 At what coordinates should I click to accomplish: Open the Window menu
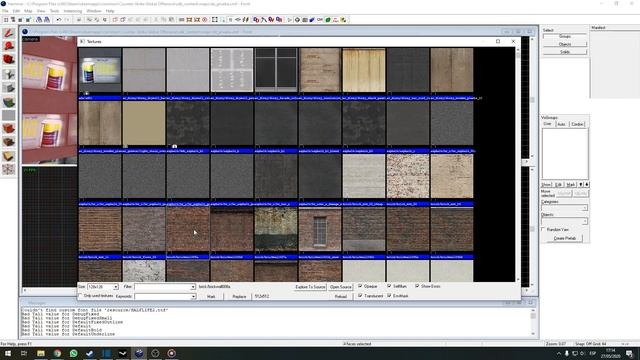94,11
